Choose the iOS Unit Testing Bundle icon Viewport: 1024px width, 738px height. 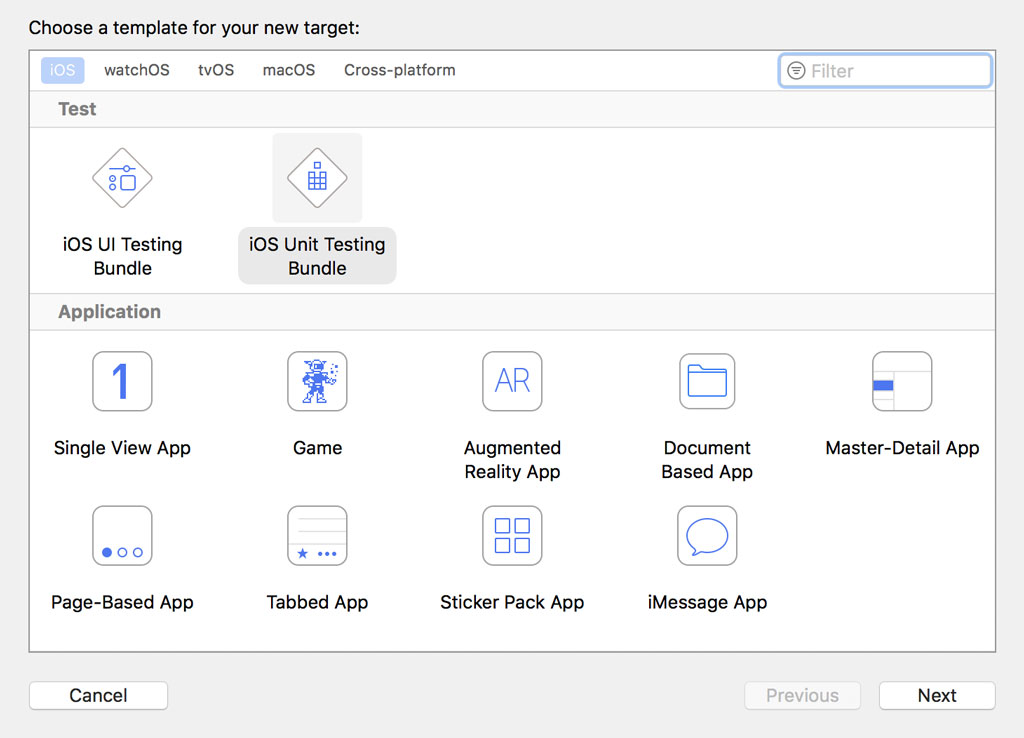pyautogui.click(x=317, y=179)
